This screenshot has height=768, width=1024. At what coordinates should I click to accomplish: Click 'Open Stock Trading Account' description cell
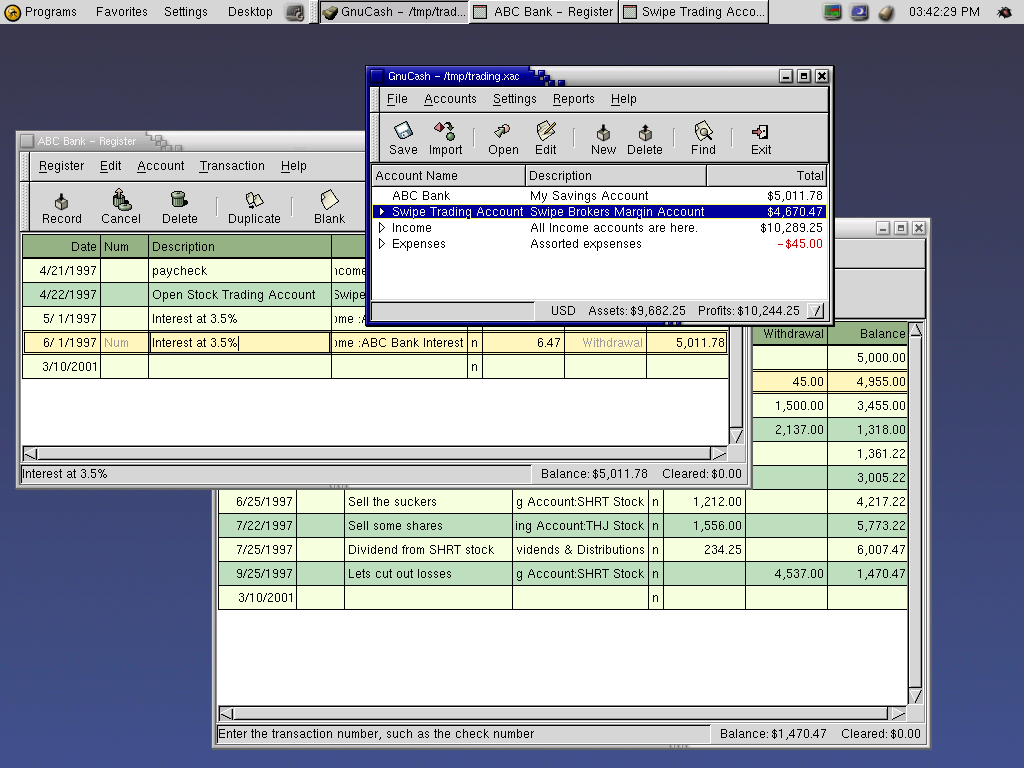coord(240,295)
